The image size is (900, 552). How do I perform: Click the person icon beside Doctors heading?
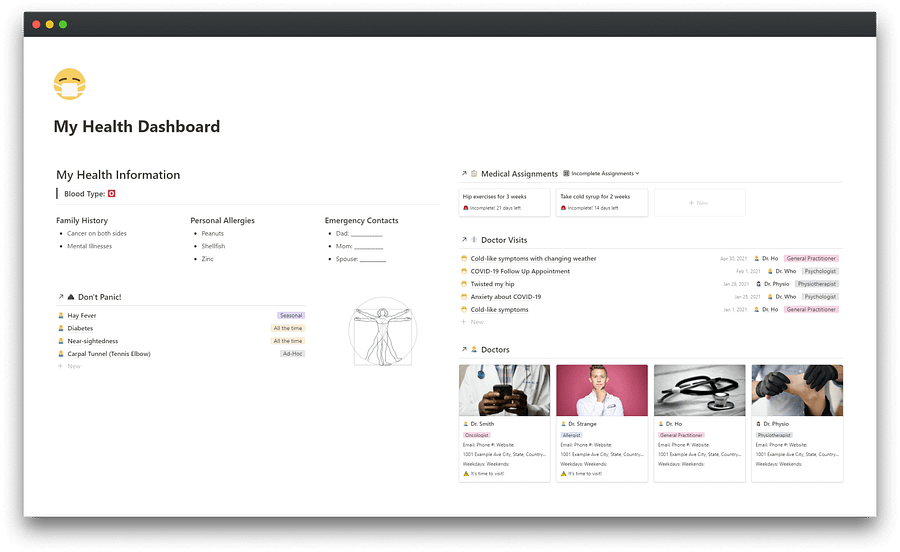474,349
